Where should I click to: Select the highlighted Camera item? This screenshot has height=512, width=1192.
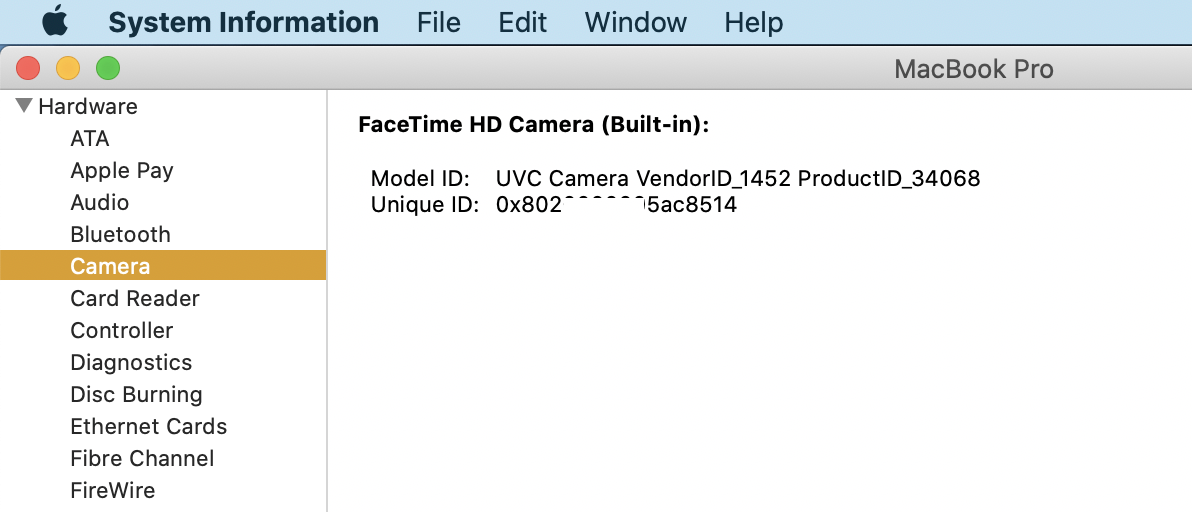[110, 267]
